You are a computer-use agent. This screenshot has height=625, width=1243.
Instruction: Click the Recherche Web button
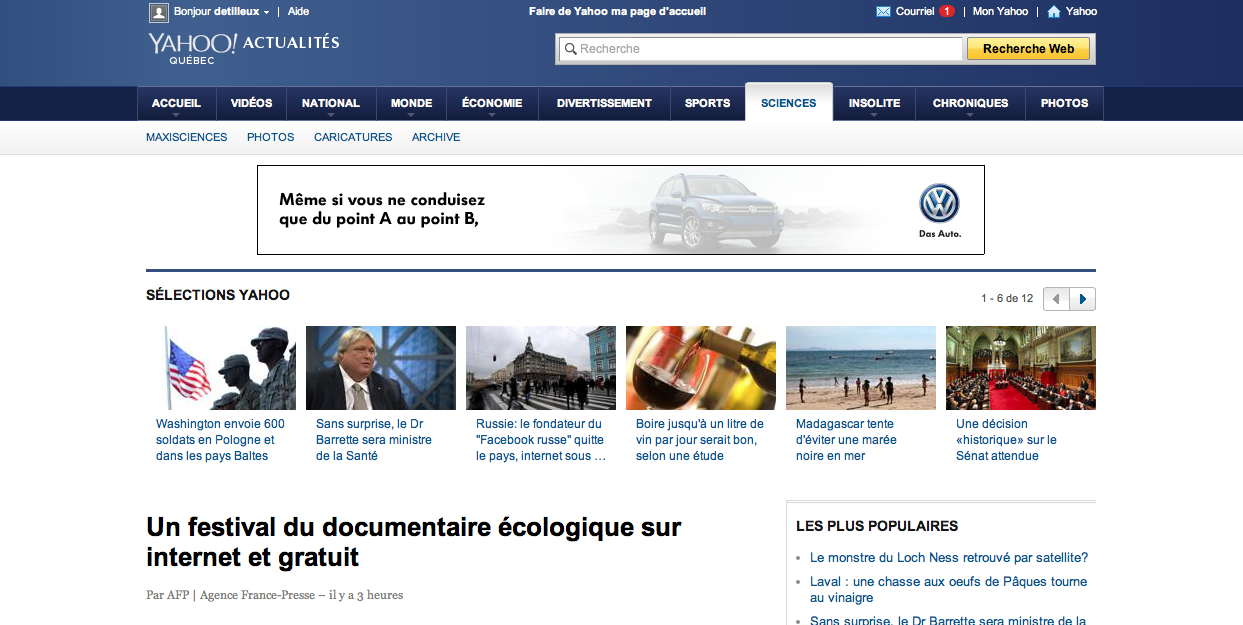tap(1028, 49)
